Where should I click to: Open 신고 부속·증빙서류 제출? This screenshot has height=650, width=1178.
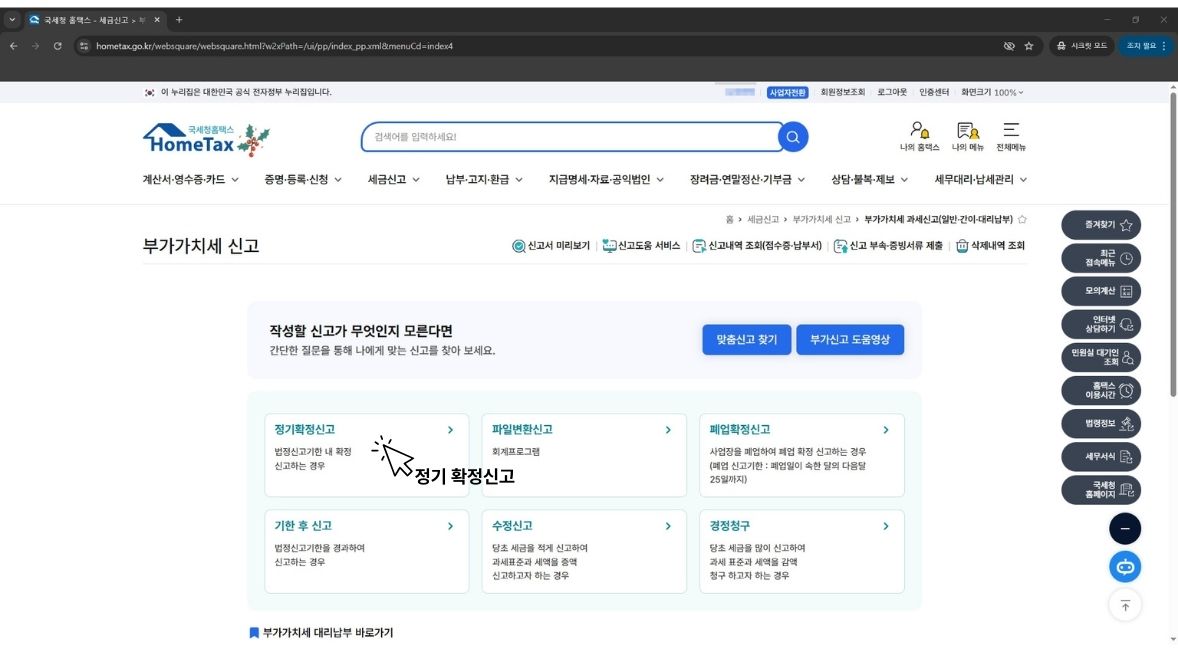coord(888,246)
